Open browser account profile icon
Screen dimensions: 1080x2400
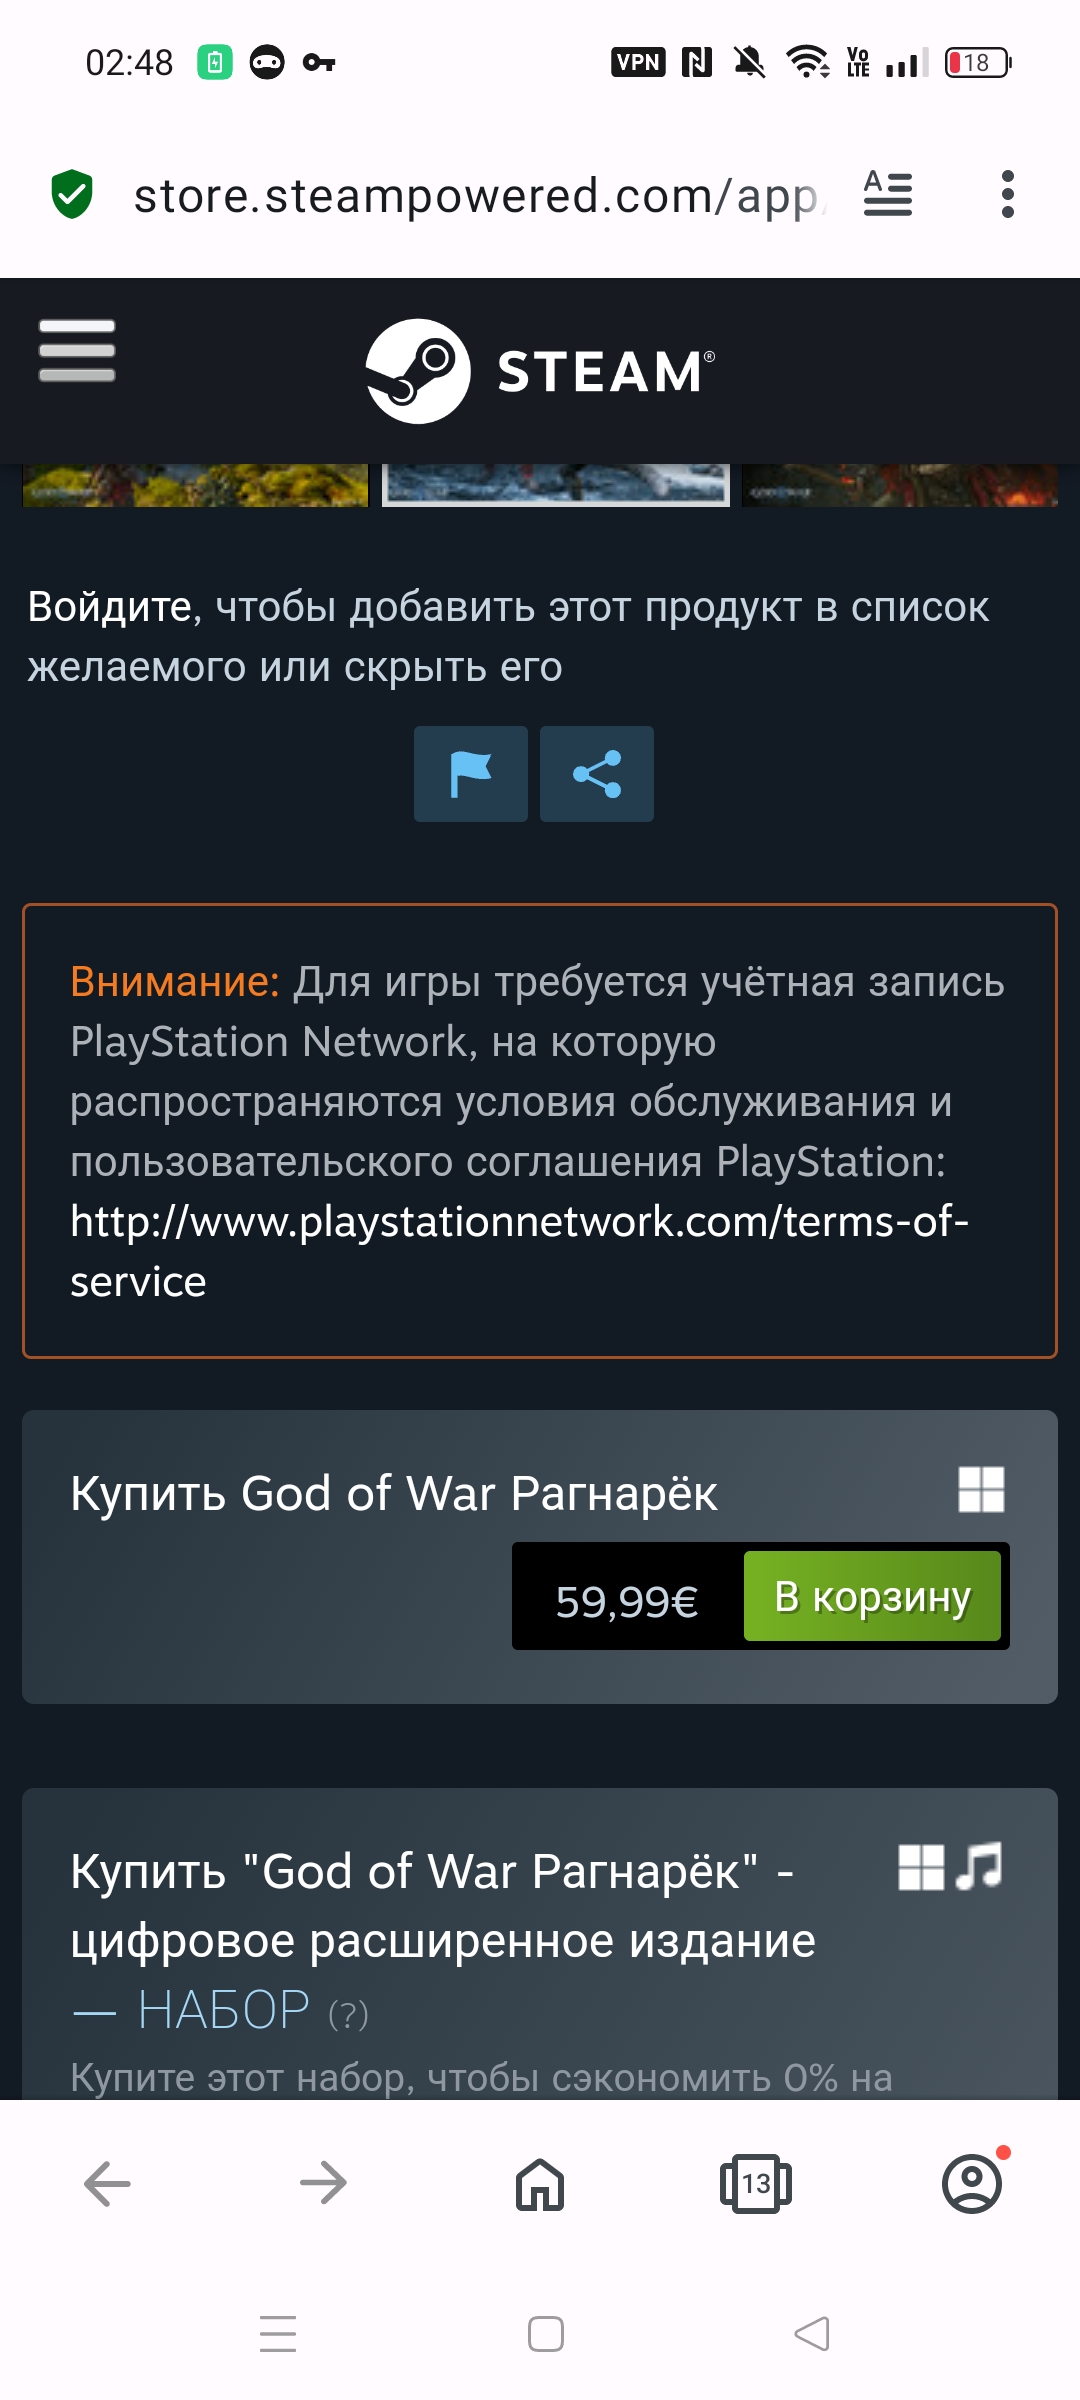click(972, 2183)
